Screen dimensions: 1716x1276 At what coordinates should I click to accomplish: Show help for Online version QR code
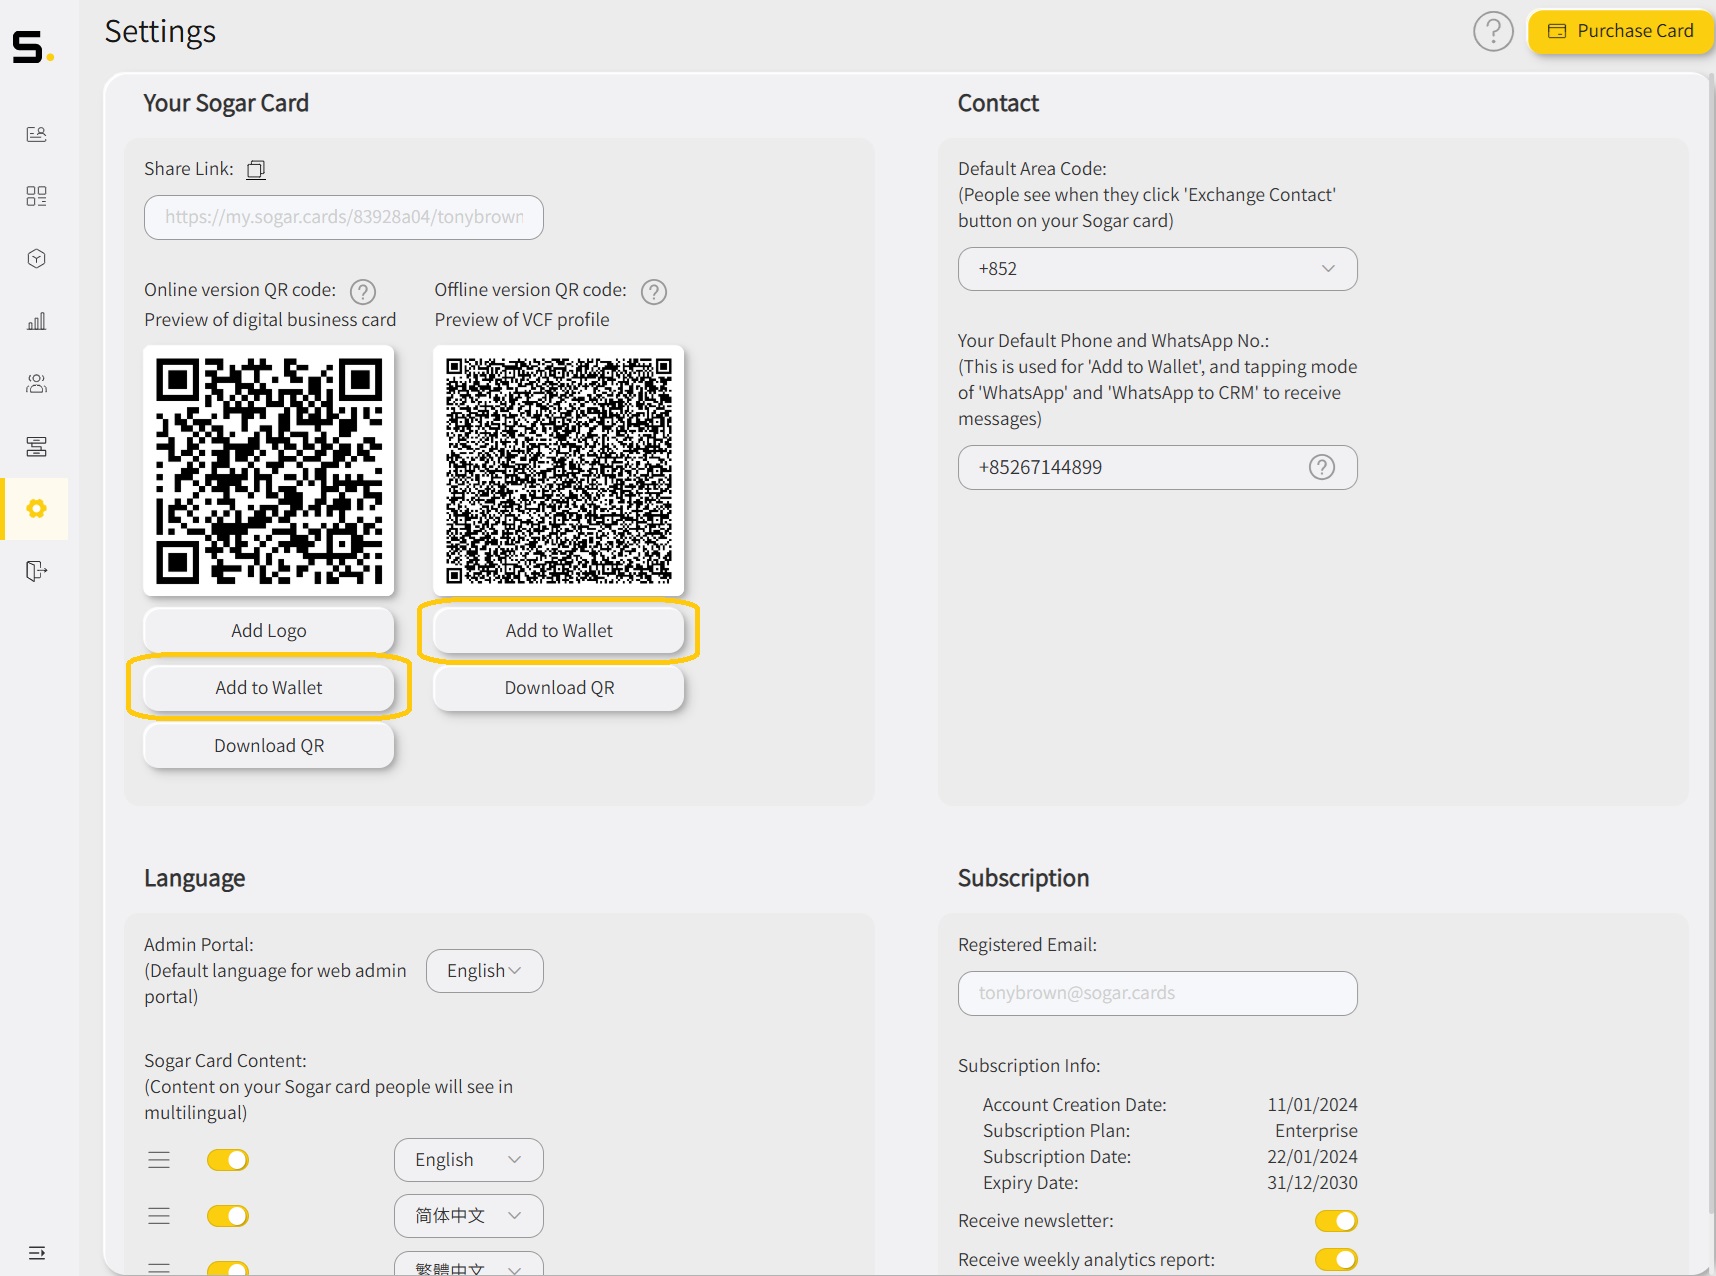click(363, 291)
